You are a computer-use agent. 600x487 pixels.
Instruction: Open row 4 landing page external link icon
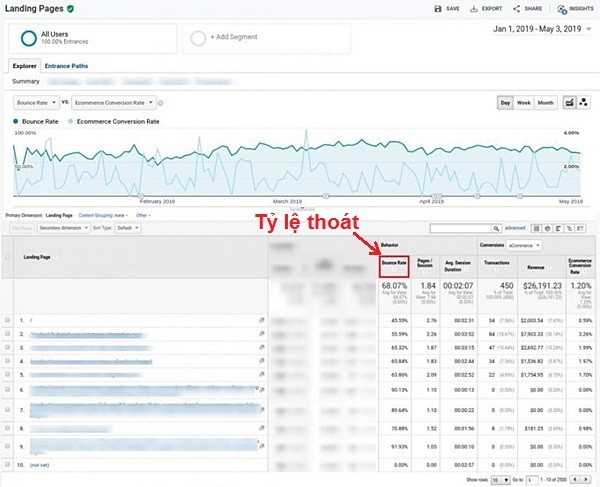coord(262,361)
